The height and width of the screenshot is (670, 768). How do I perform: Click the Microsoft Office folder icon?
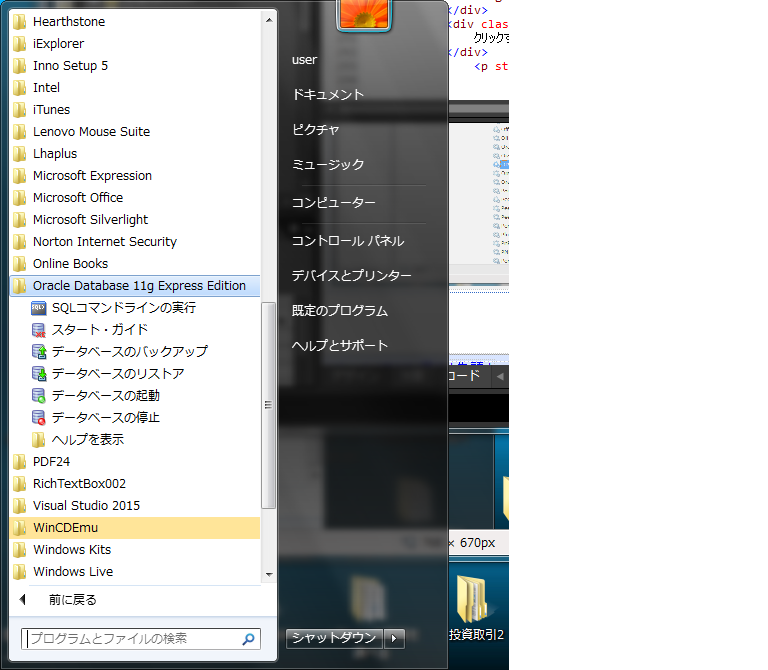tap(20, 198)
